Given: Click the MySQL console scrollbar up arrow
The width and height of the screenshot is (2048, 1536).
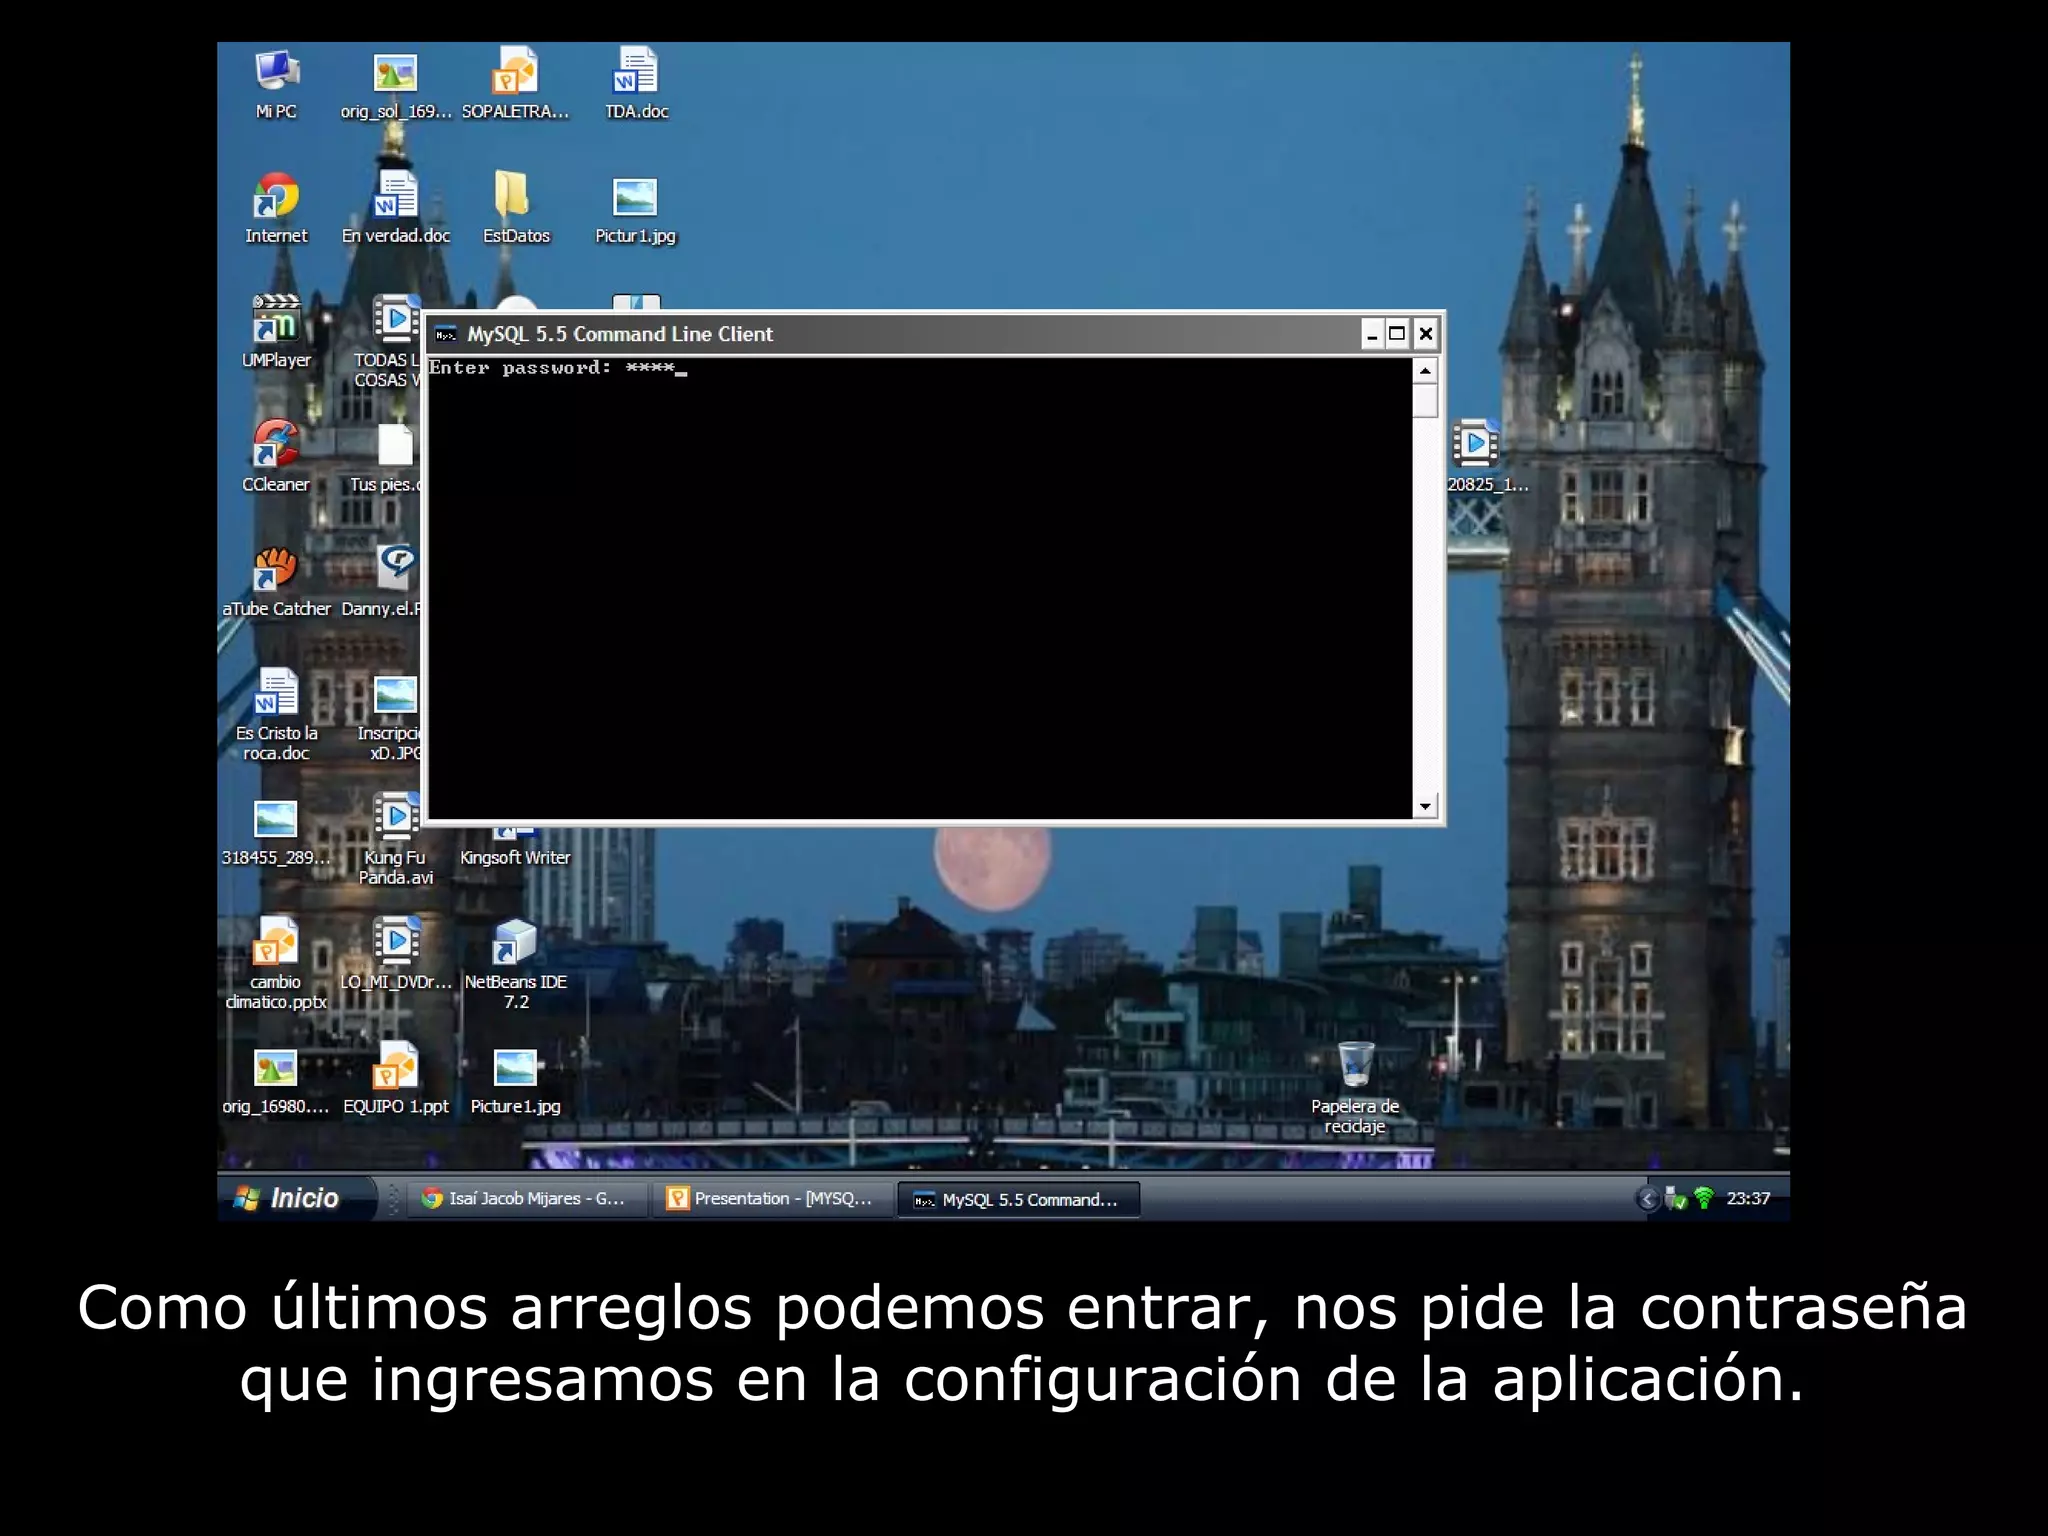Looking at the screenshot, I should (x=1425, y=371).
